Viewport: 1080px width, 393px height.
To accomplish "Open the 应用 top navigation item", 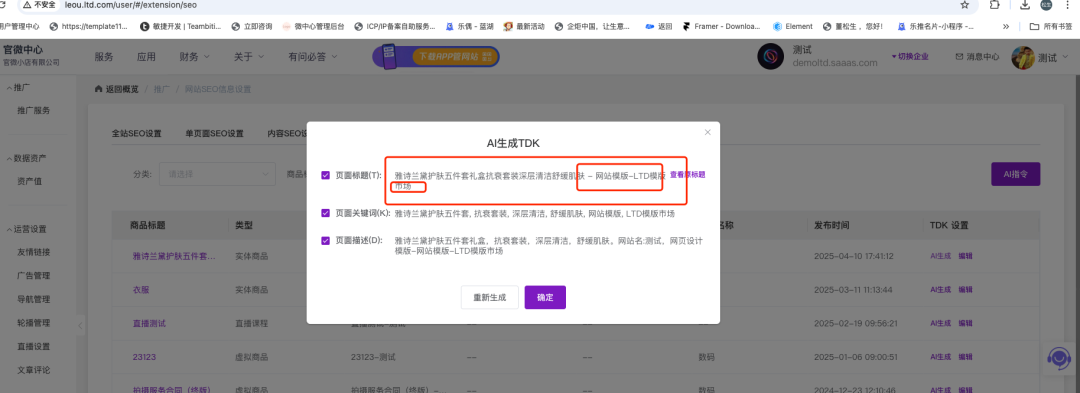I will tap(146, 57).
